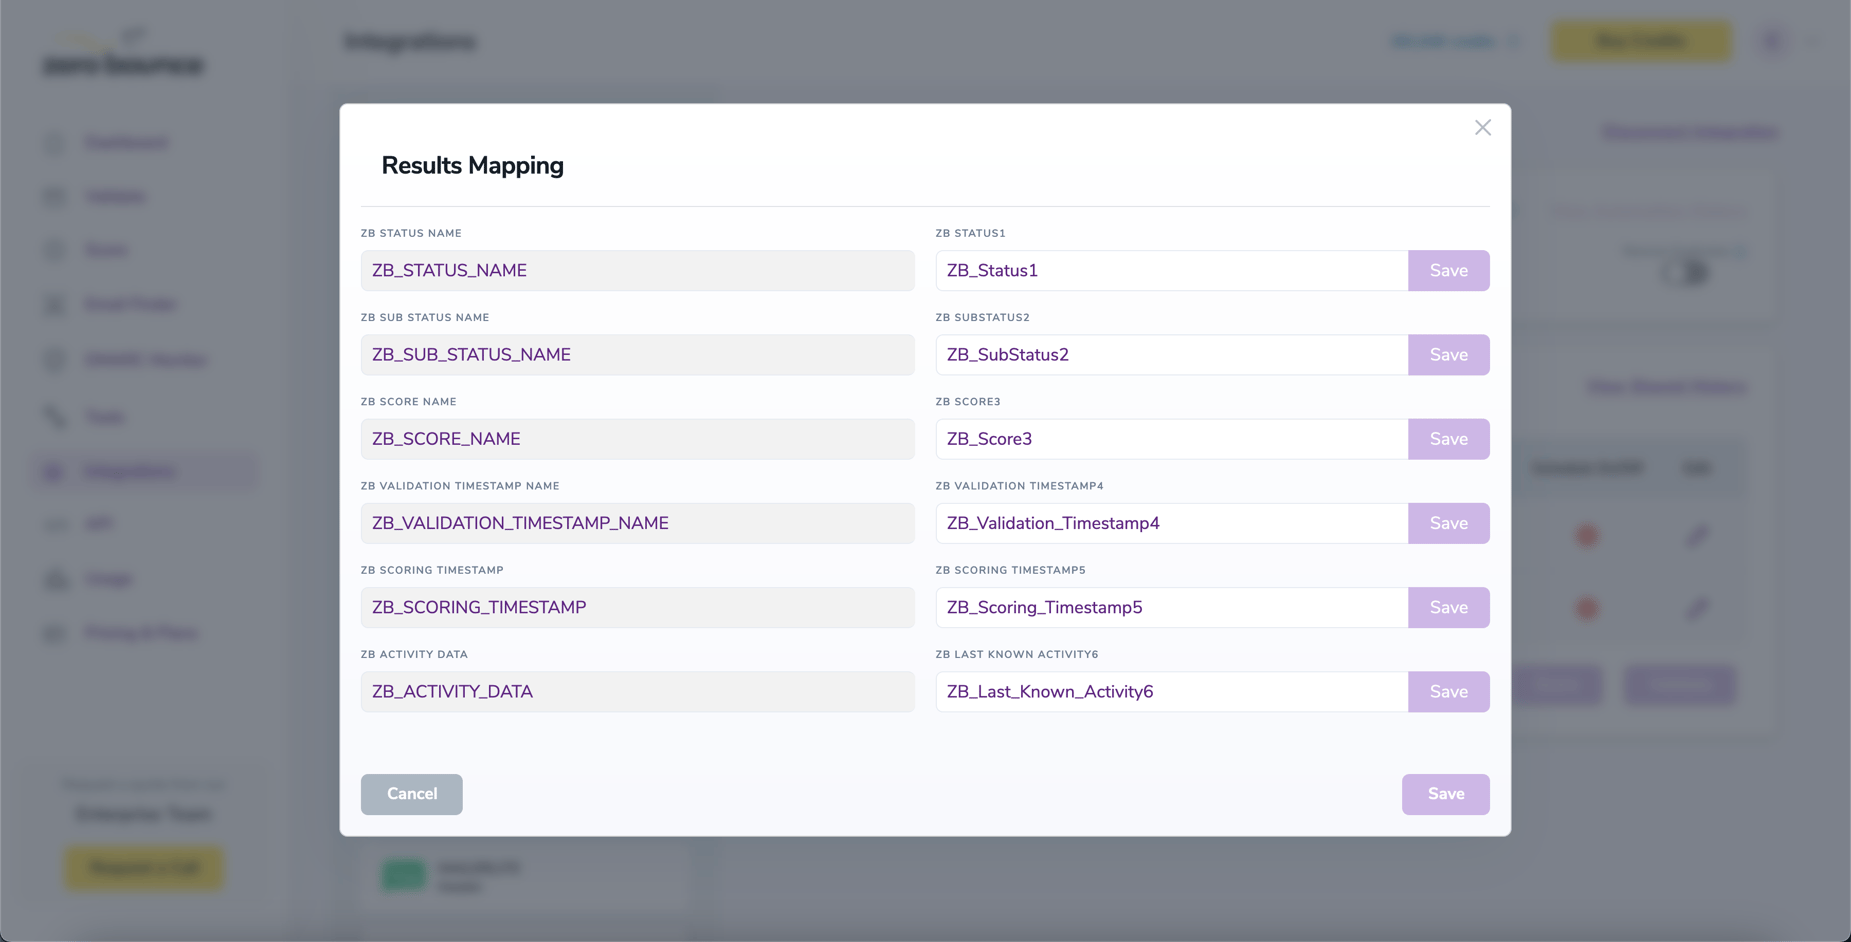
Task: Click the ZB_VALIDATION_TIMESTAMP_NAME field
Action: (x=637, y=523)
